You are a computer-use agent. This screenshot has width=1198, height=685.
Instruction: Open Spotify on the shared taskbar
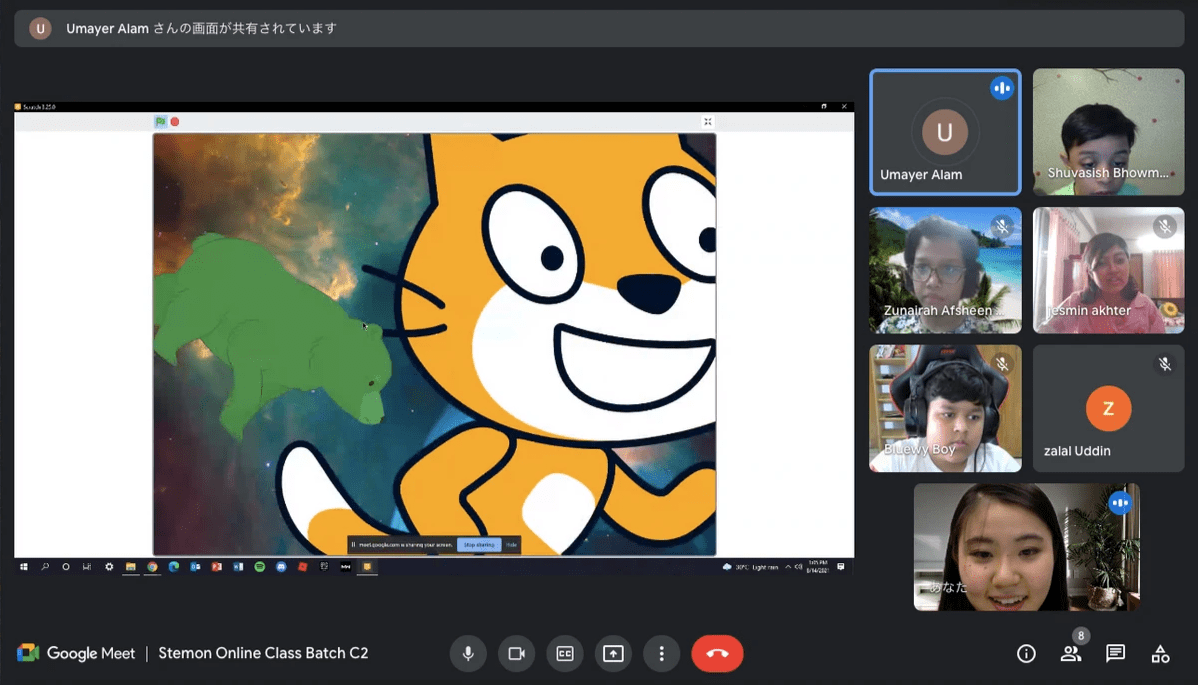coord(260,567)
